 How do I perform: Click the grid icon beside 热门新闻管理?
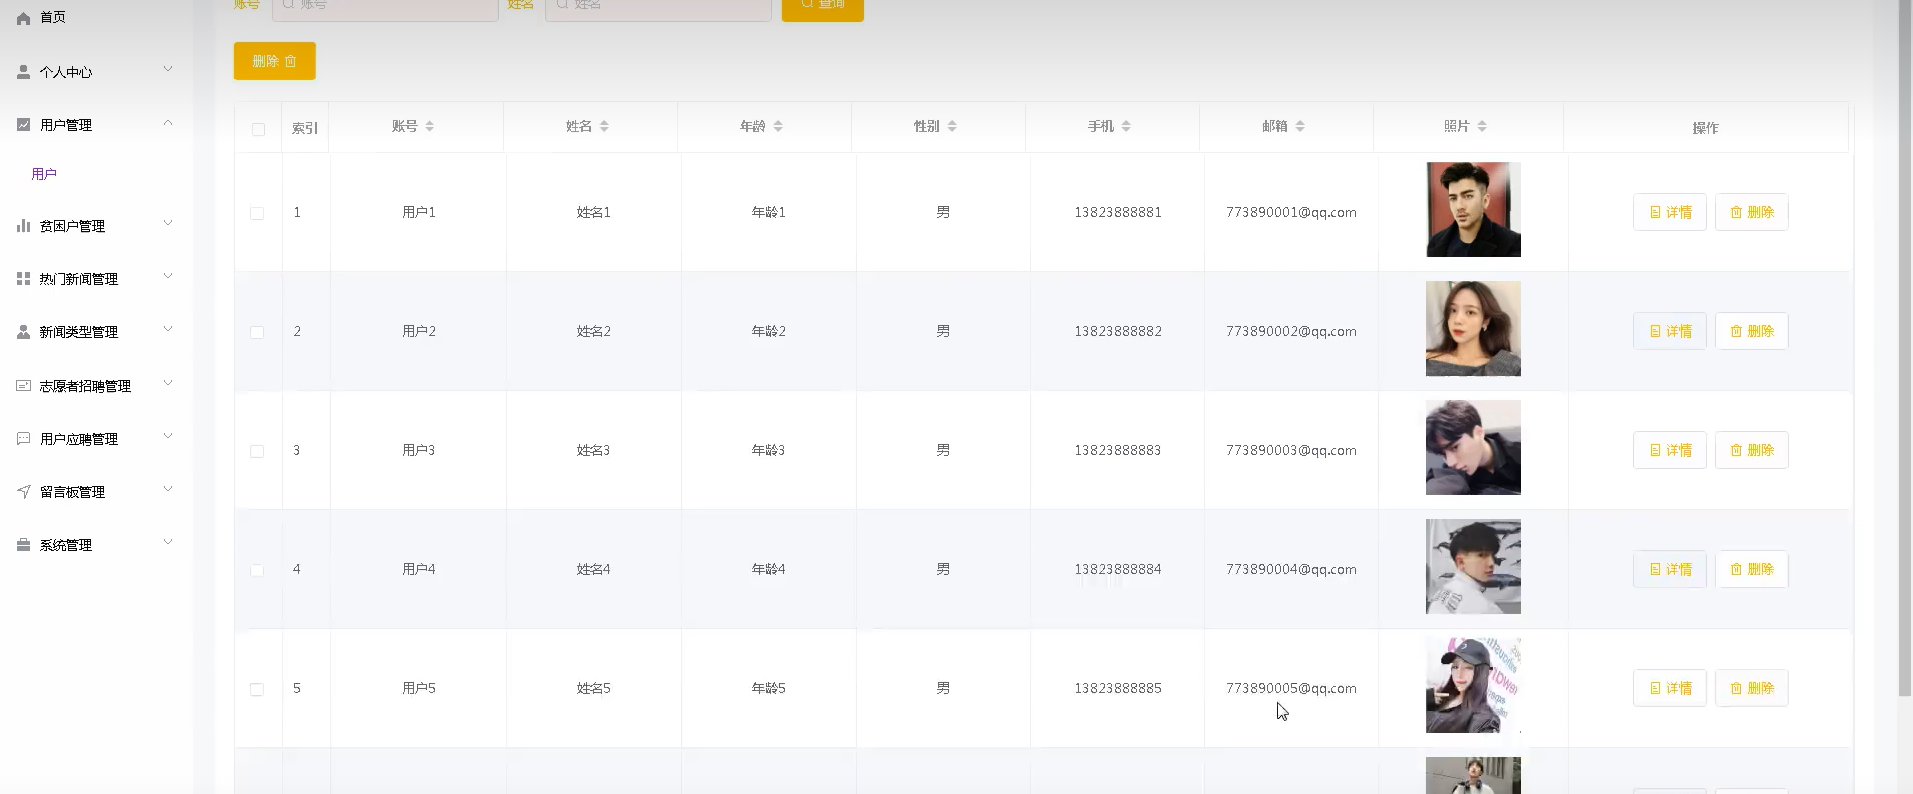point(24,279)
